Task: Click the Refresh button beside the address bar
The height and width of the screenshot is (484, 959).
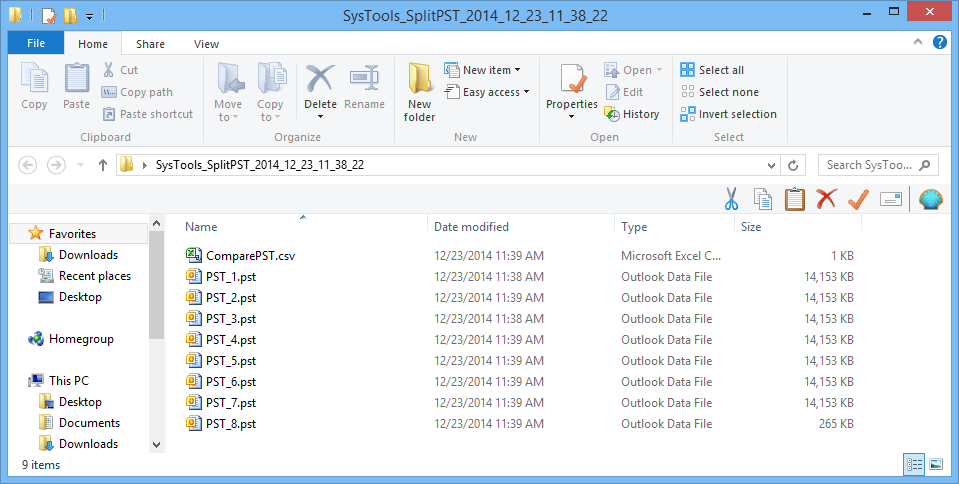Action: (793, 165)
